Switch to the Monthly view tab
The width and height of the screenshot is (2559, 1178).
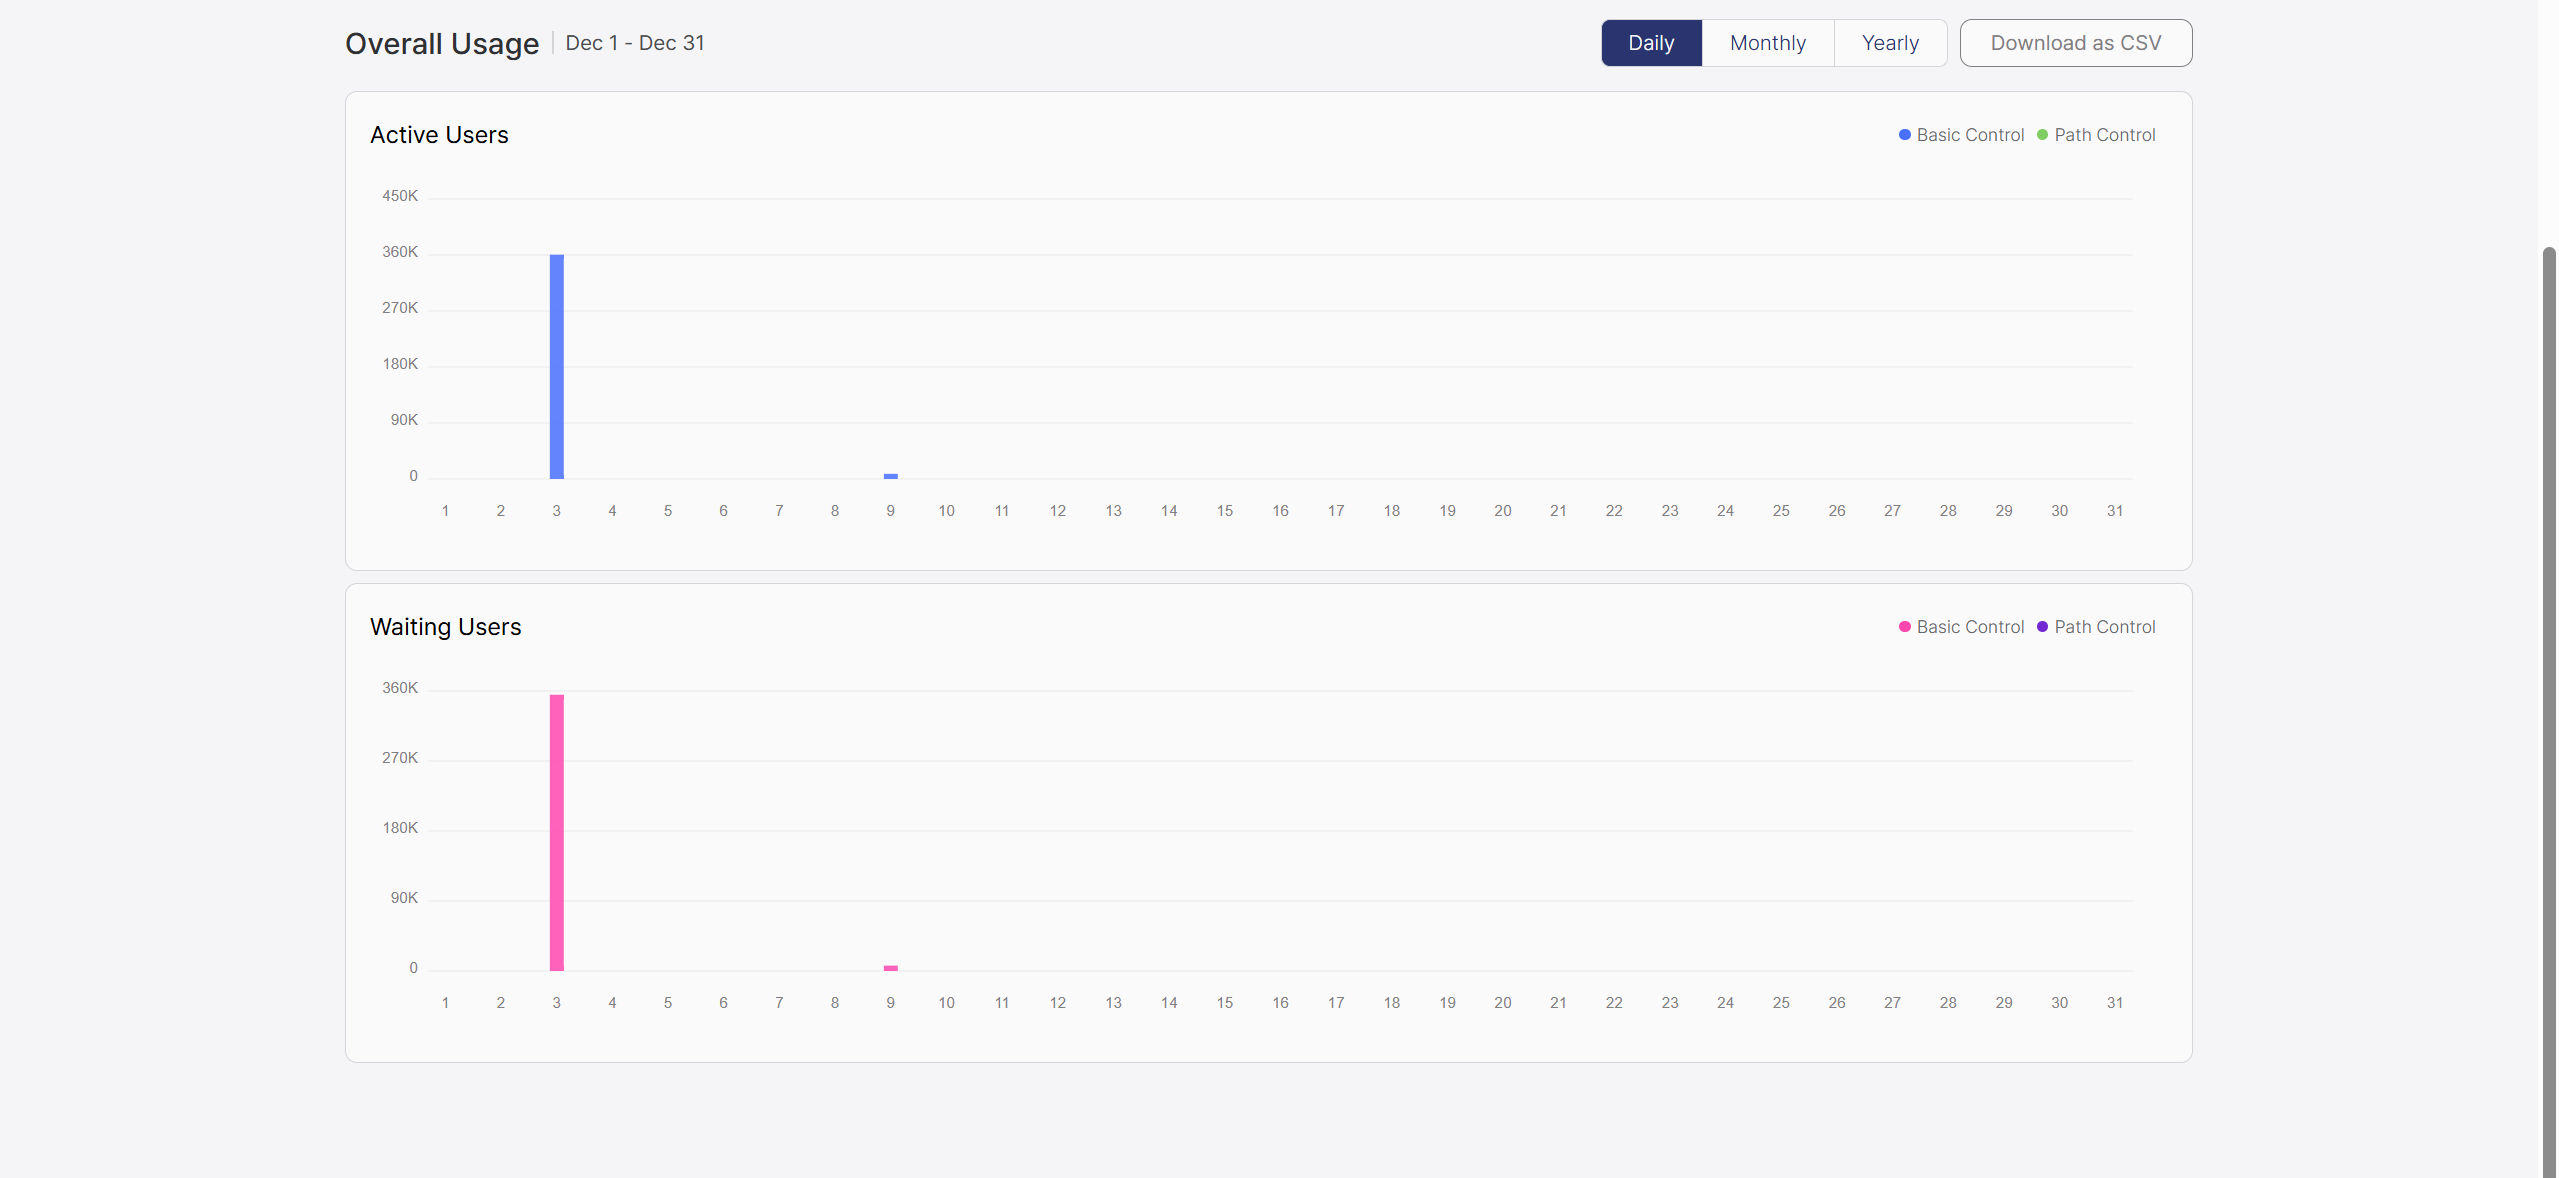coord(1767,43)
